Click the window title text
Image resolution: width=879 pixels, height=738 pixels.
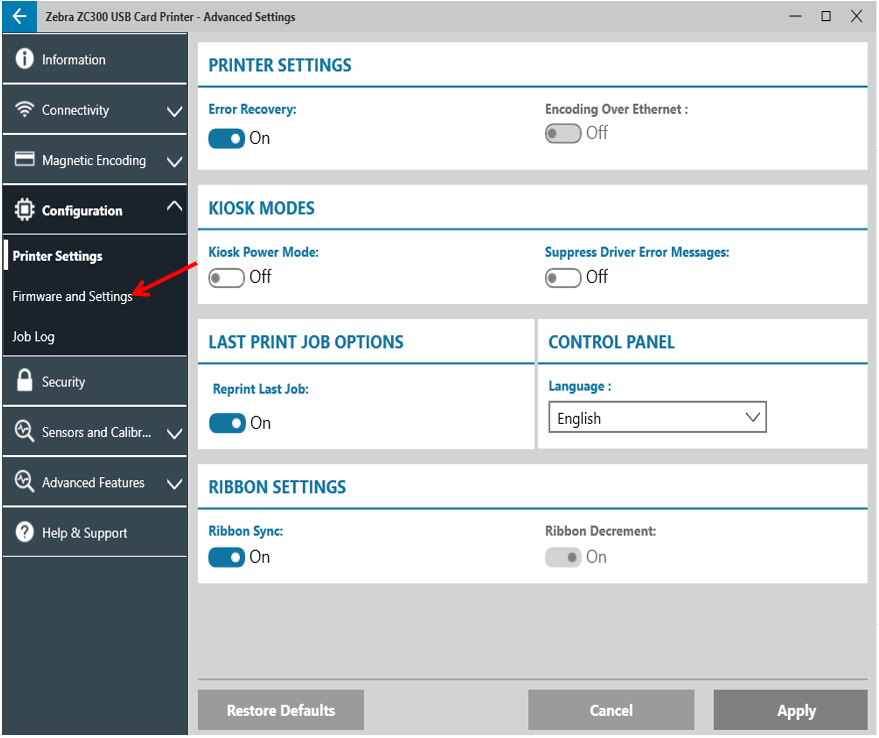(x=170, y=17)
